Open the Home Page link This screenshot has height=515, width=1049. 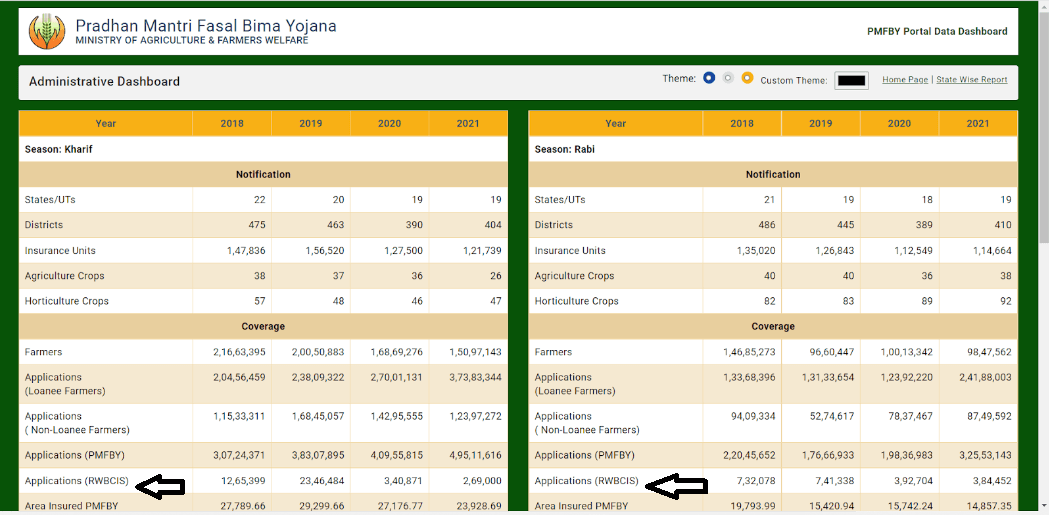click(x=905, y=80)
